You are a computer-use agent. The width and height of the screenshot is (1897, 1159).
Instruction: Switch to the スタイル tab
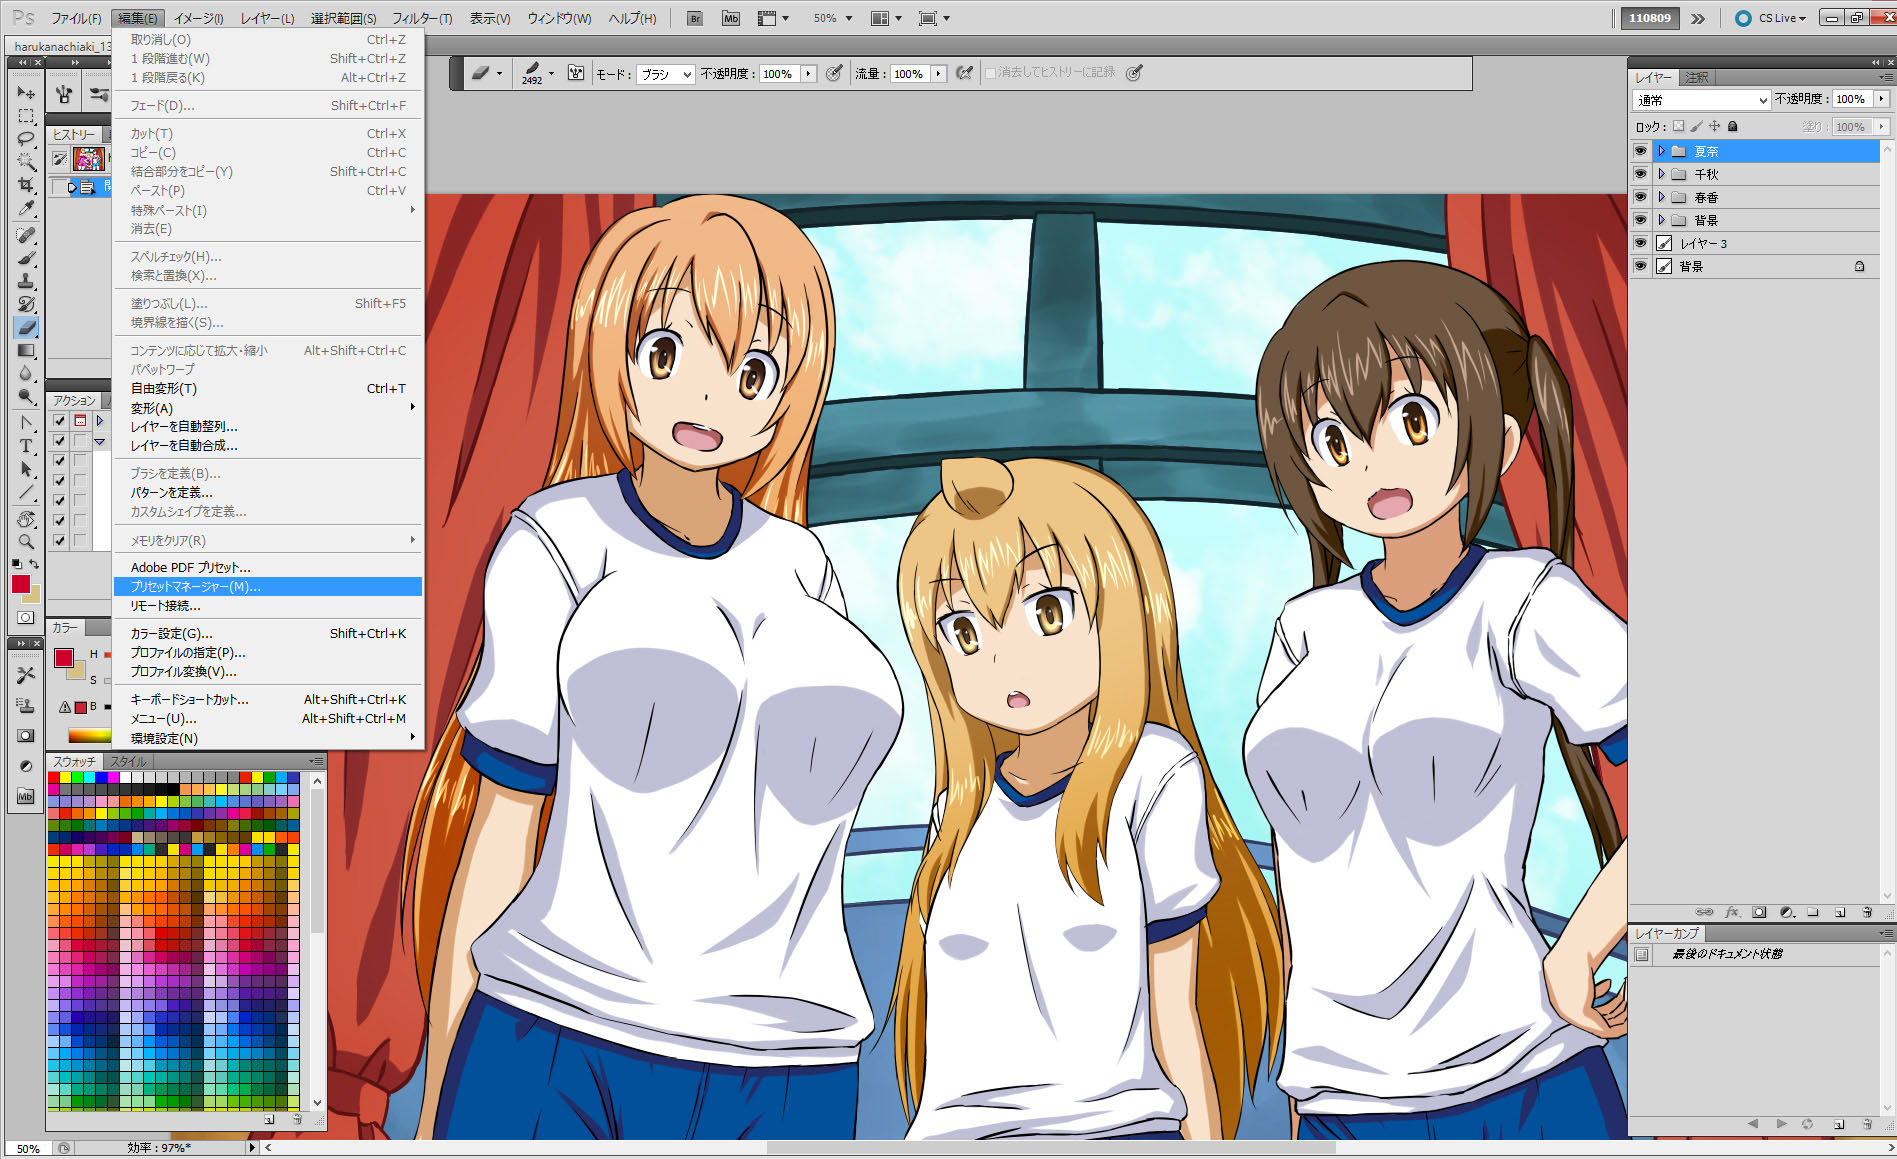click(x=128, y=762)
